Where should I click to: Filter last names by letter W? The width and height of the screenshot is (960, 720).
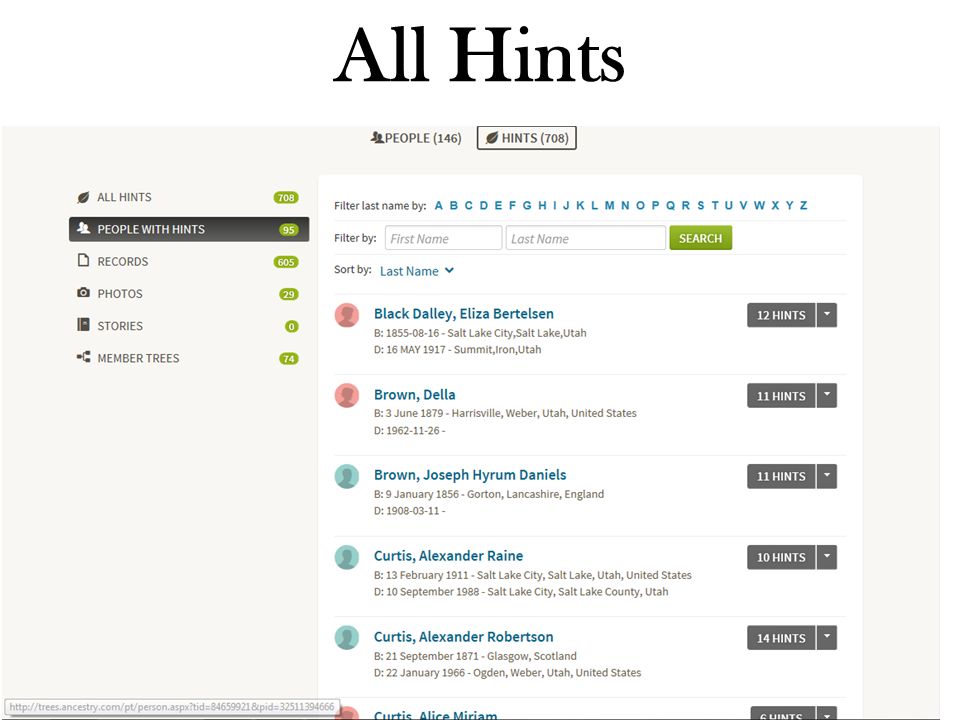point(759,205)
